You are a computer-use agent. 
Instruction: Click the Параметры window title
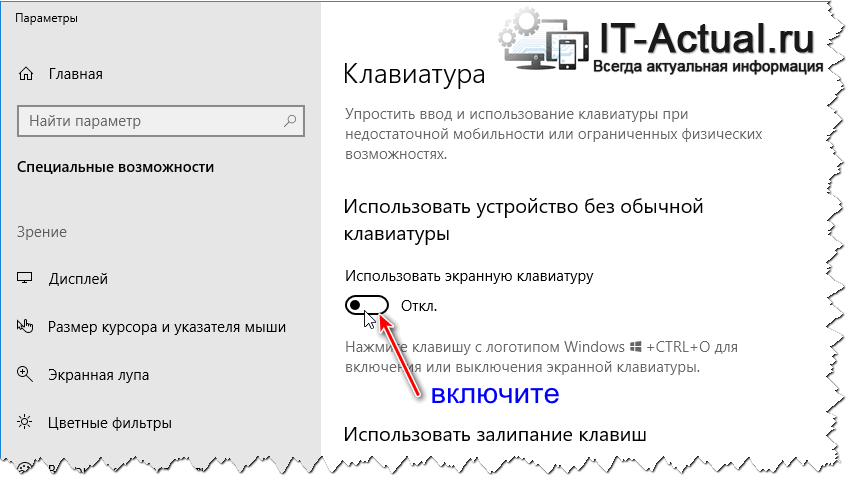(x=46, y=18)
